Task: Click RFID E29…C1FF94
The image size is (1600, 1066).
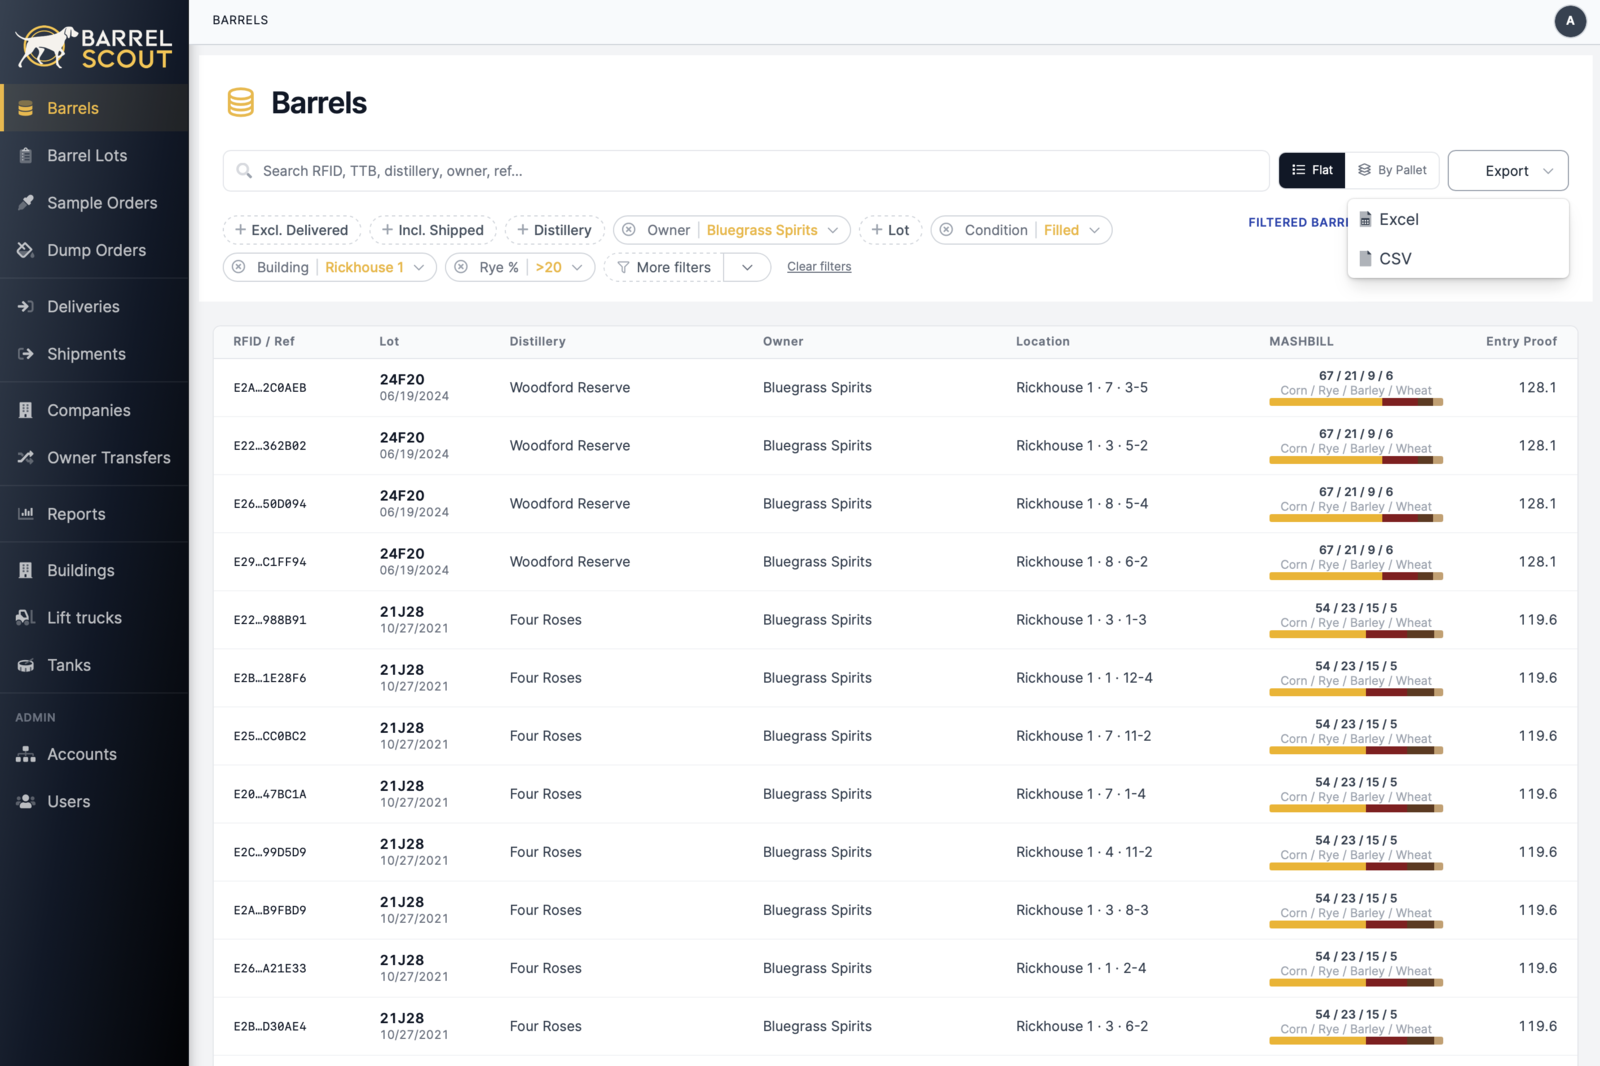Action: pos(270,562)
